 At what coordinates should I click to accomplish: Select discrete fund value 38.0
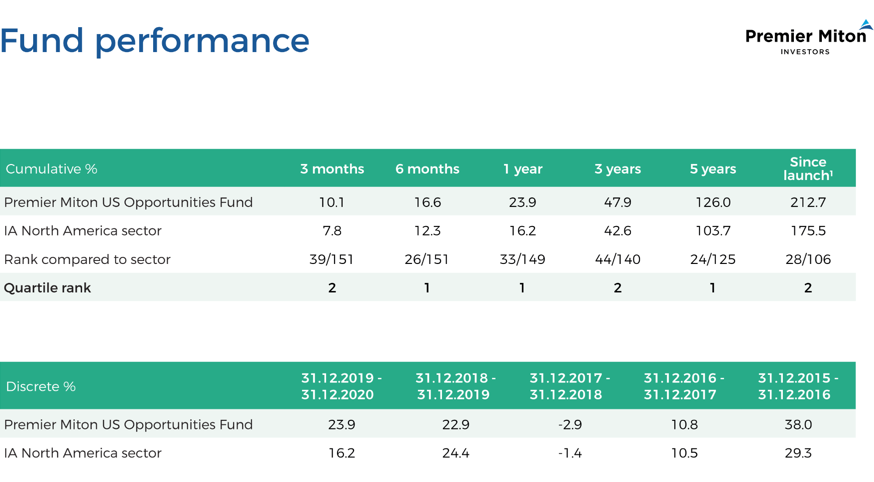point(798,425)
